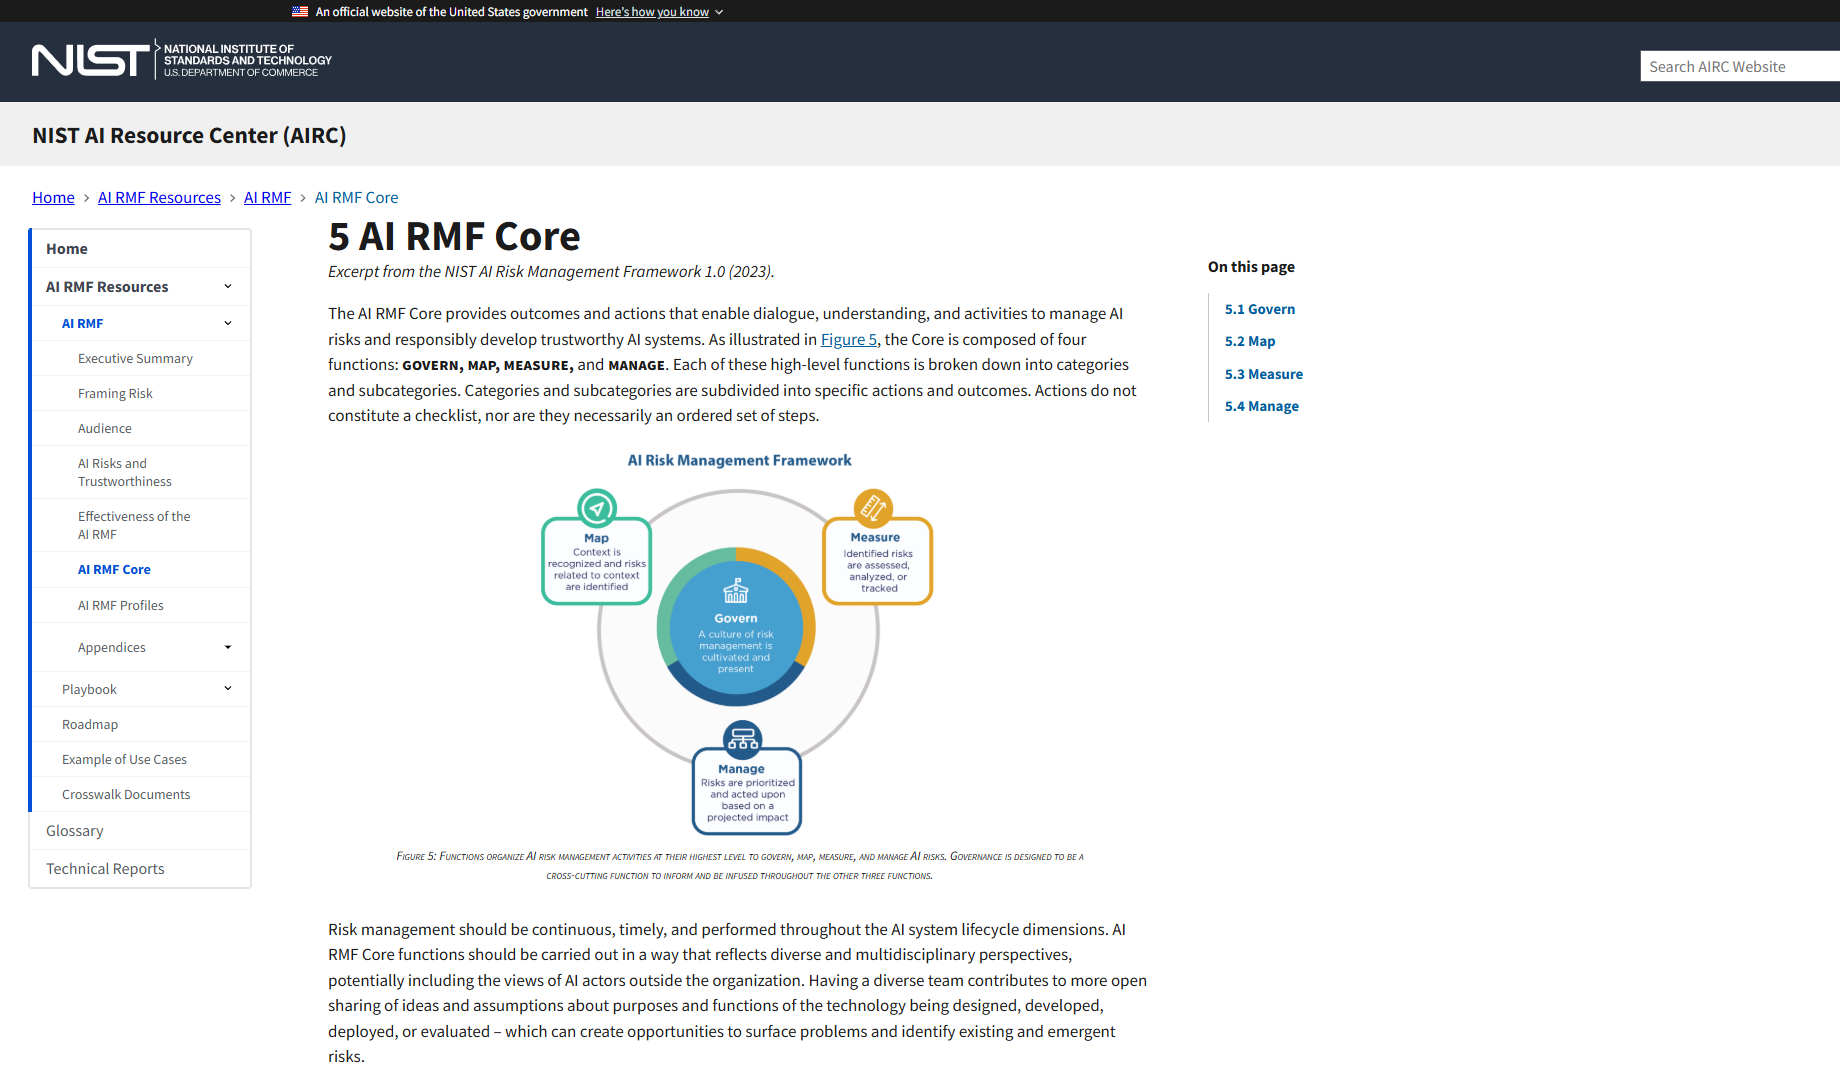Open AI RMF Resources breadcrumb link
This screenshot has width=1840, height=1080.
tap(159, 197)
